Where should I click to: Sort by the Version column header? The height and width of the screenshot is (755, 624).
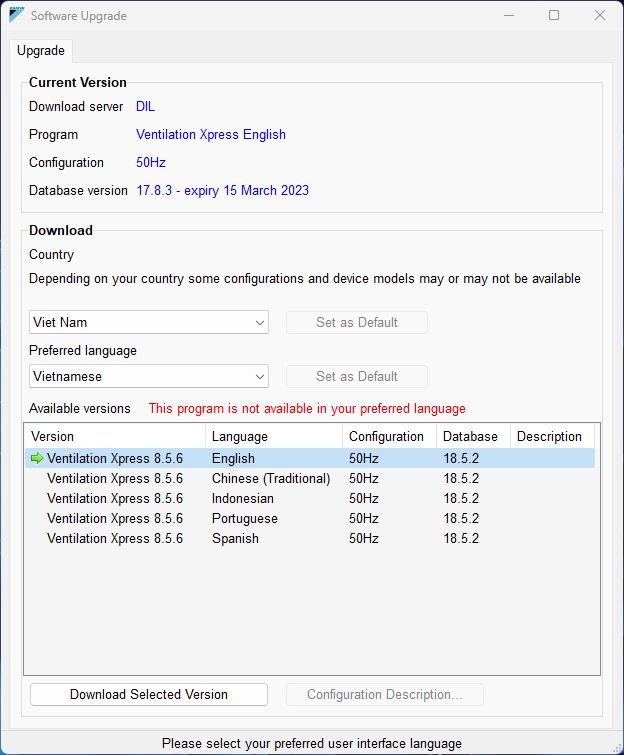point(115,436)
